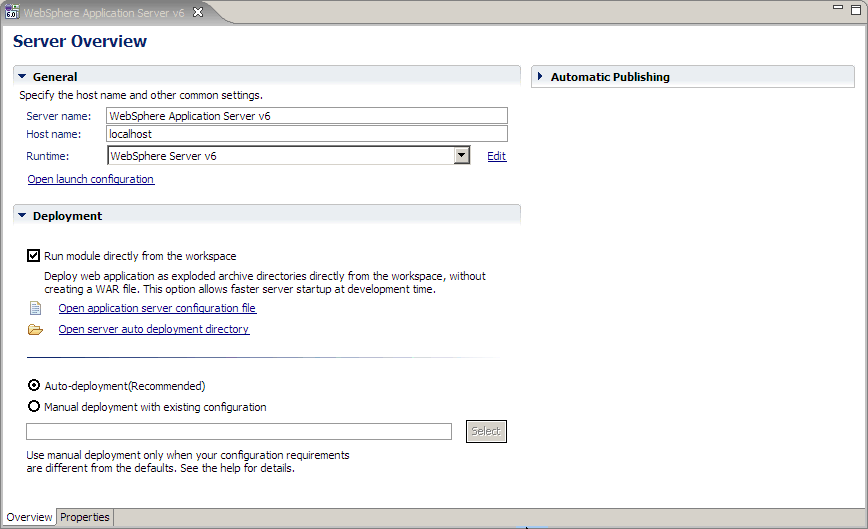Switch to the Properties tab
The width and height of the screenshot is (868, 529).
tap(85, 517)
